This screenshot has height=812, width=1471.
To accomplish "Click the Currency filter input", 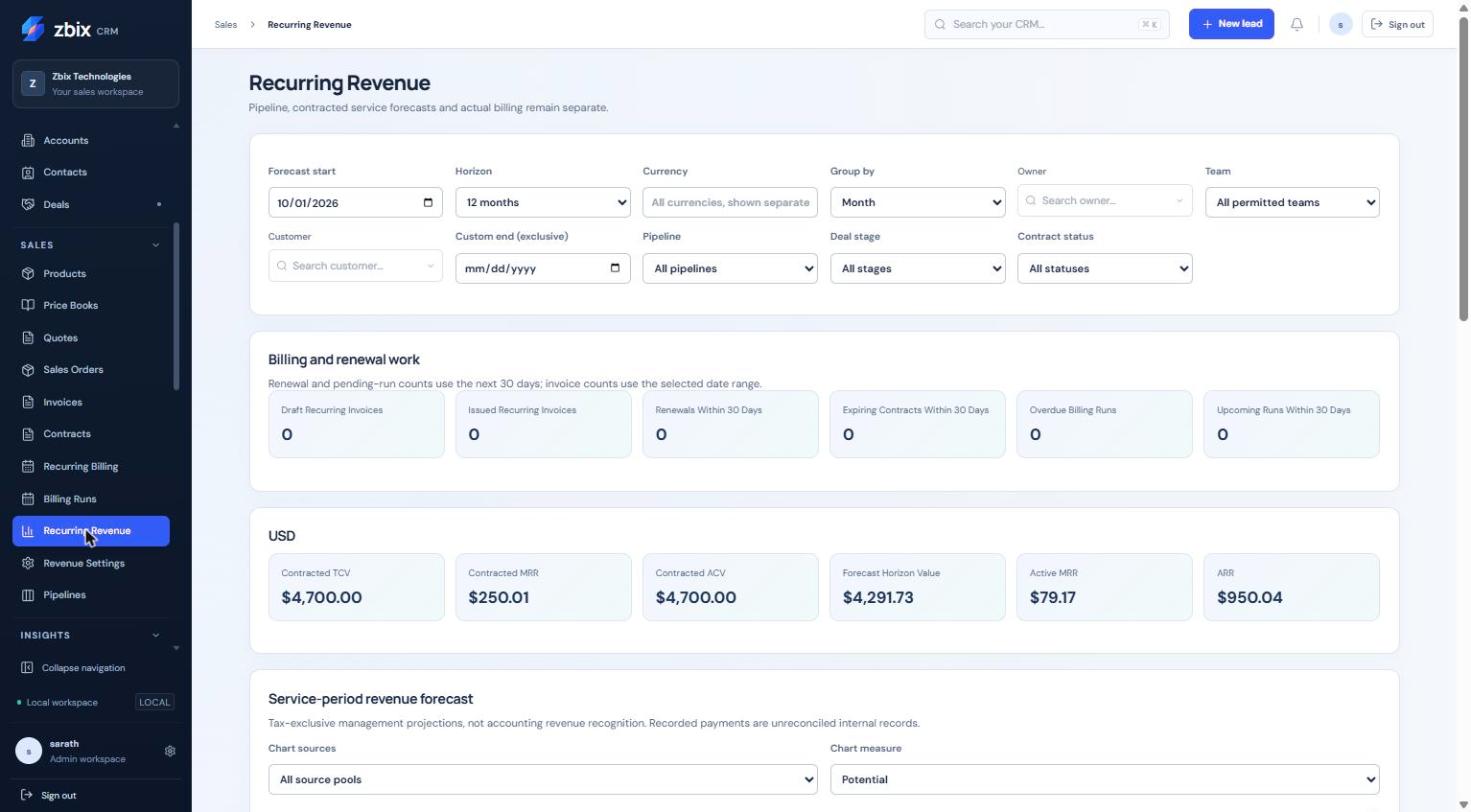I will click(730, 202).
